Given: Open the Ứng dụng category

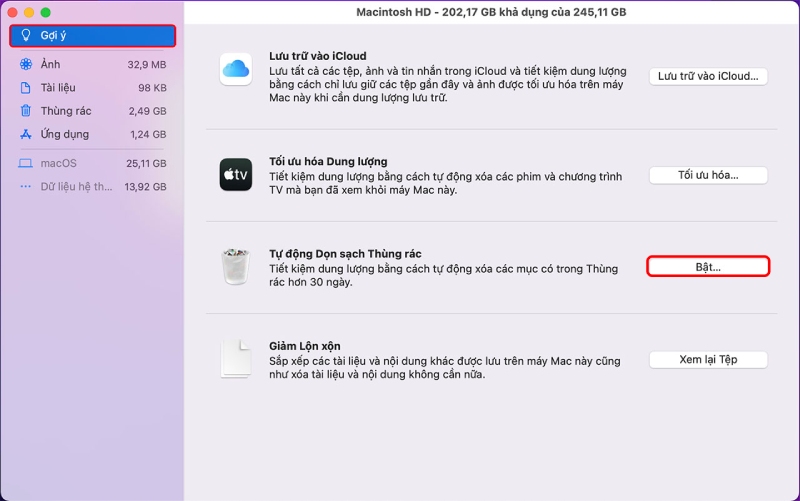Looking at the screenshot, I should 92,134.
